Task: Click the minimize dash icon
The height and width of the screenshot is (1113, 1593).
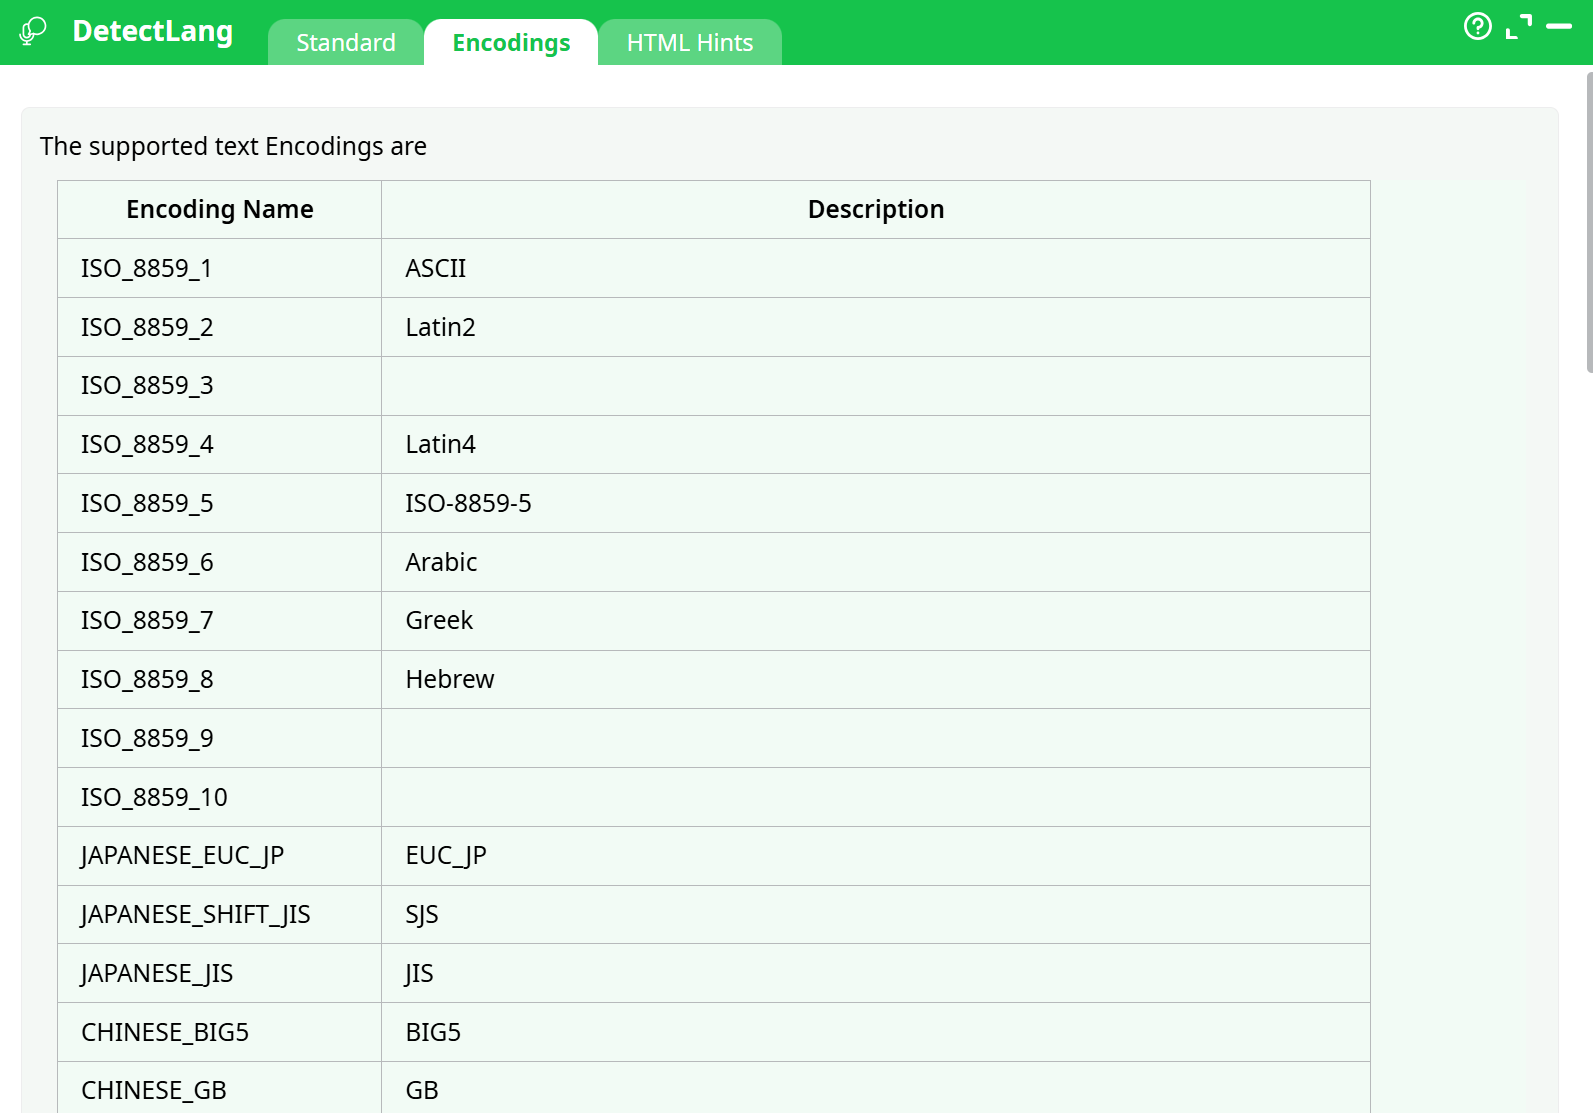Action: 1559,27
